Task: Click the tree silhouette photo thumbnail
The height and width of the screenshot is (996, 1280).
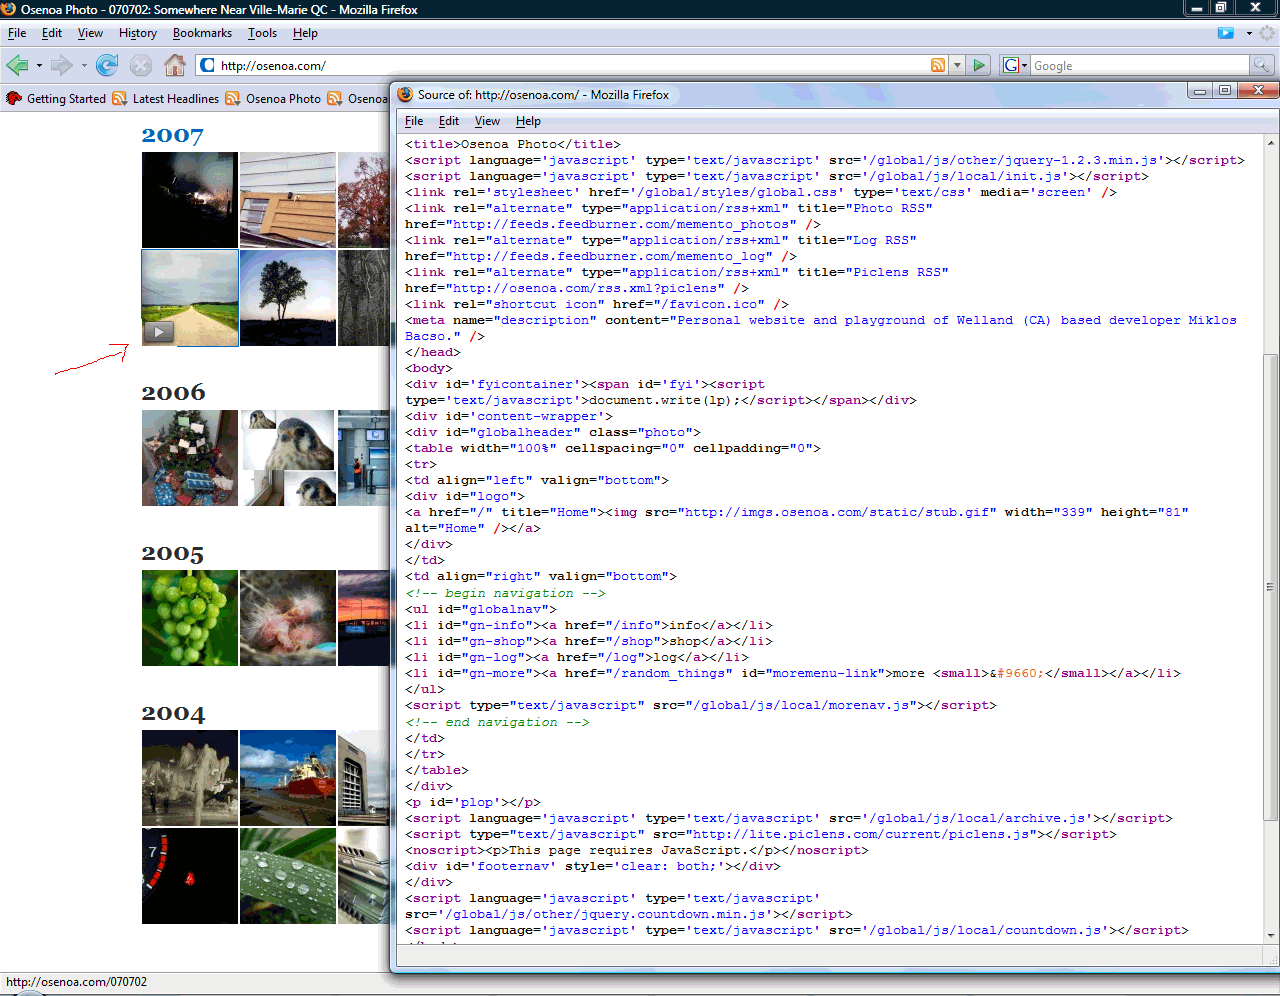Action: point(288,298)
